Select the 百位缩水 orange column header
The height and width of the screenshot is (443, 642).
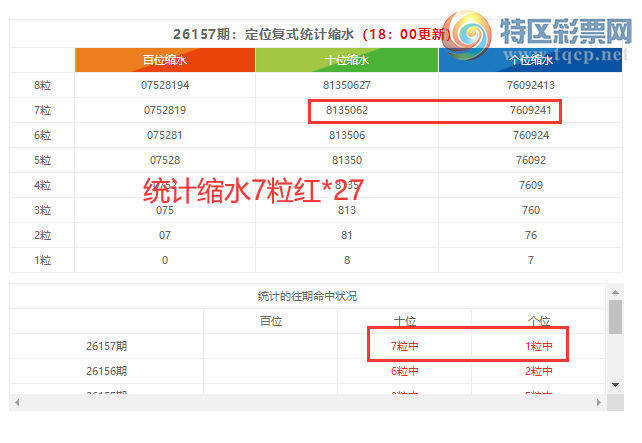pyautogui.click(x=165, y=60)
